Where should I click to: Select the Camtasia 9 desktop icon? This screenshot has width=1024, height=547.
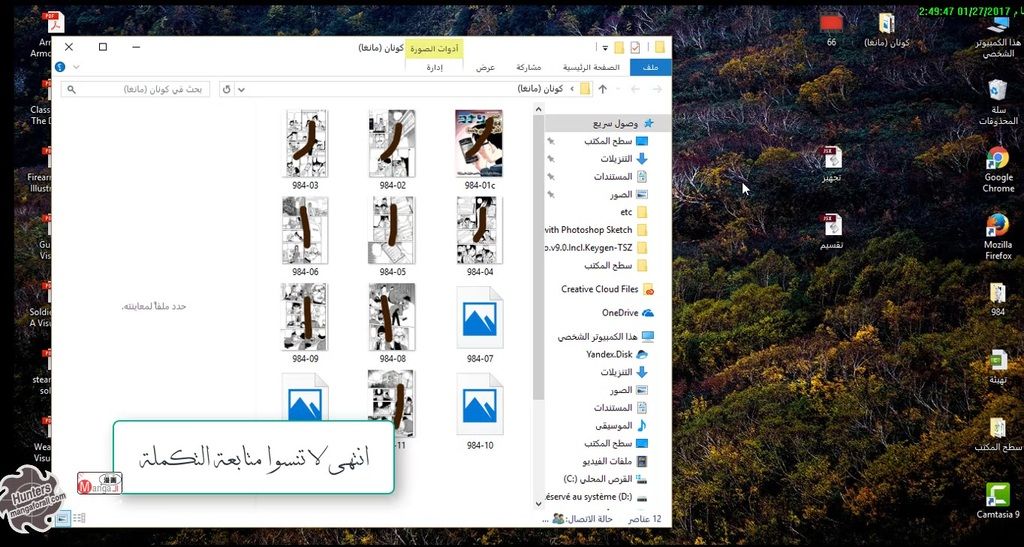997,501
